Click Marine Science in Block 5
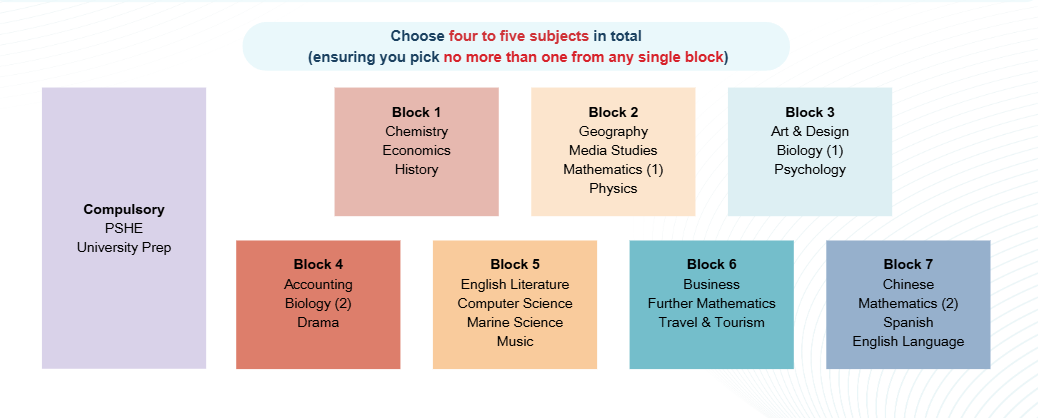 click(515, 322)
